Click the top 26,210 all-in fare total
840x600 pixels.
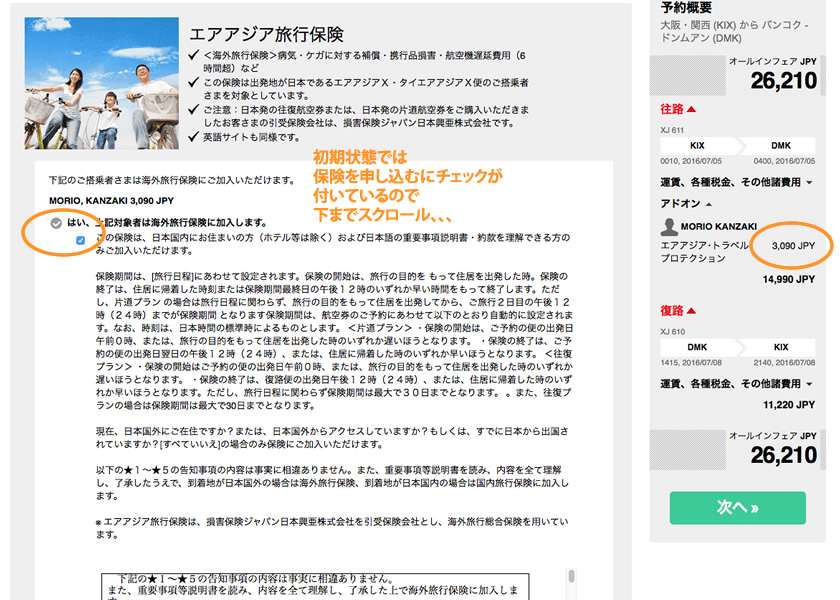[783, 81]
